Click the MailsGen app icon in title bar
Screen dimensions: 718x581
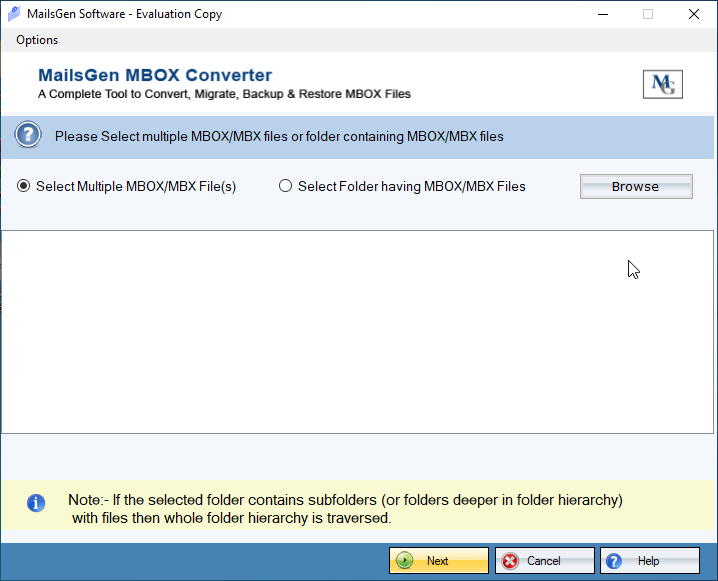click(14, 14)
